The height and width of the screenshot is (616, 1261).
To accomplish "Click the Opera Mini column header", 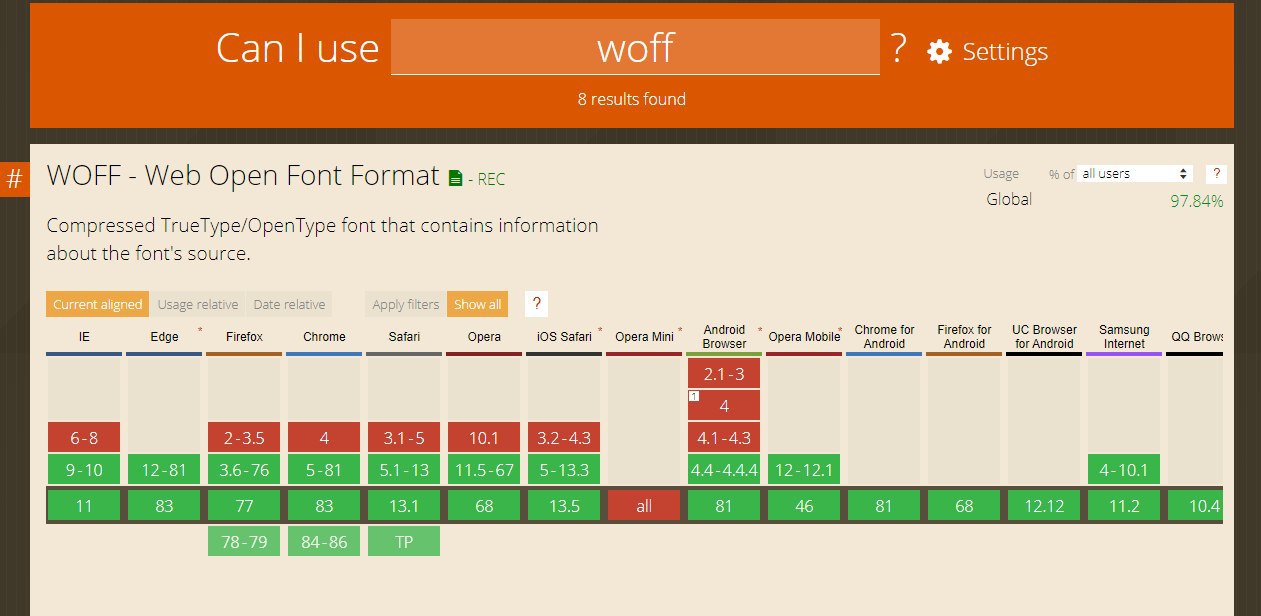I will 644,338.
